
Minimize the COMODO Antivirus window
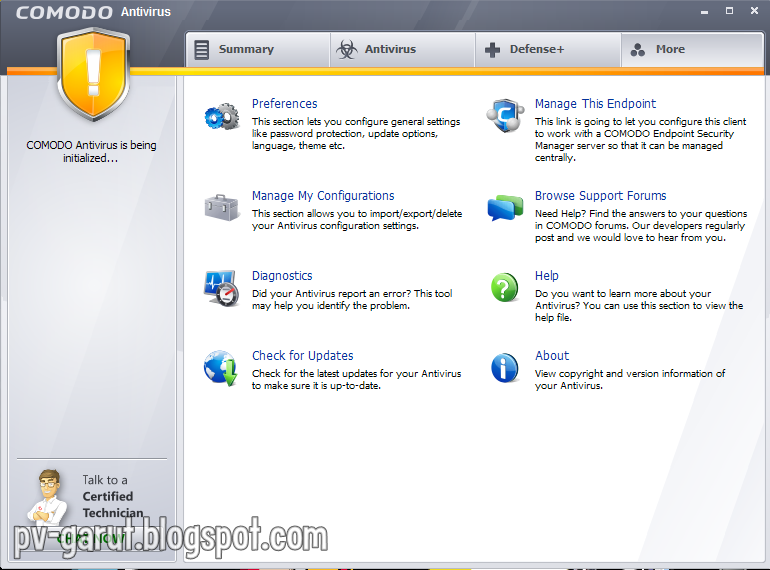point(704,11)
